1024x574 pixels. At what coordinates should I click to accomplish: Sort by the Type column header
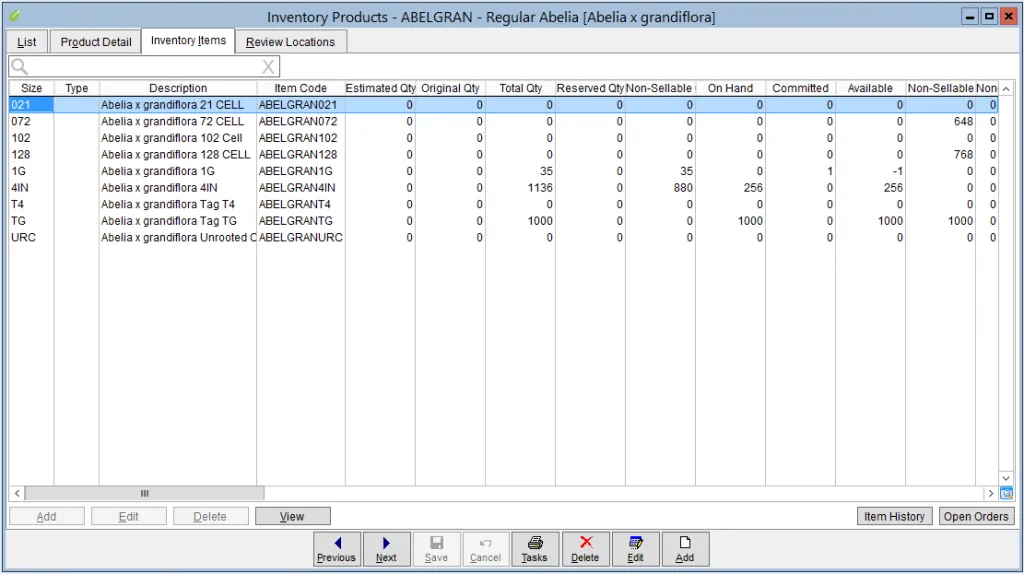point(76,88)
